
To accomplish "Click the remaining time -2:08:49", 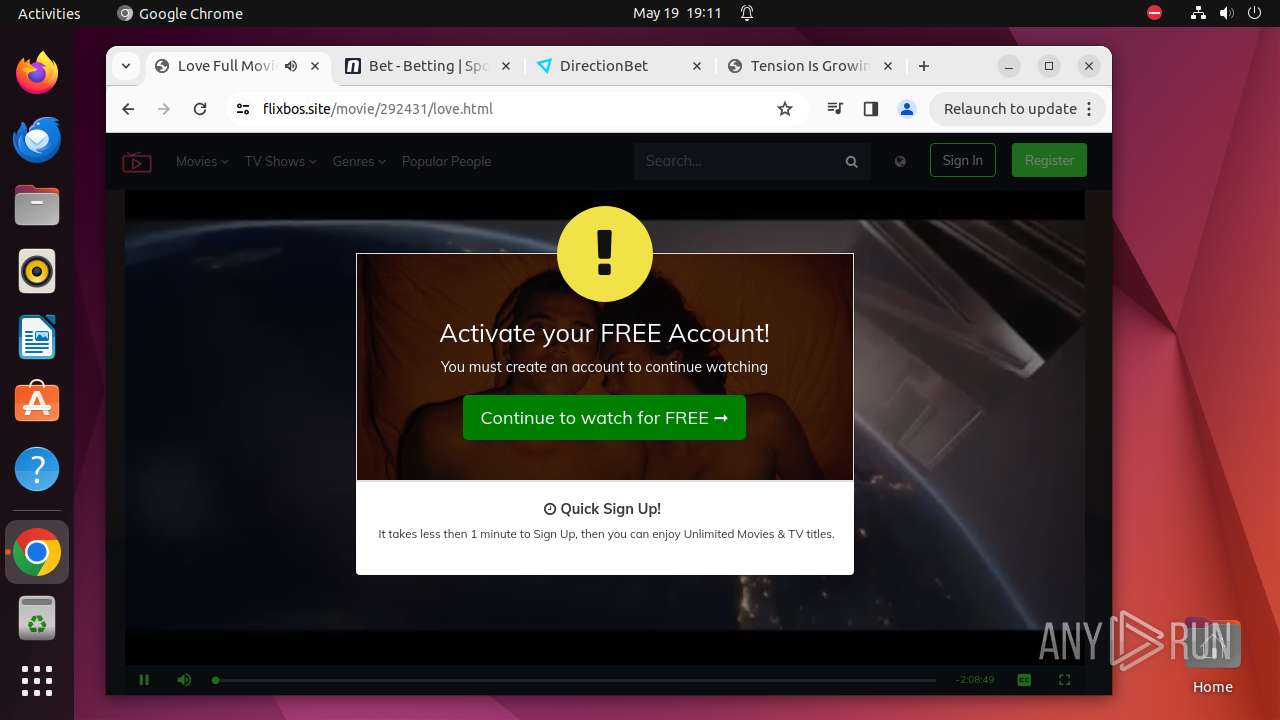I will (x=975, y=680).
